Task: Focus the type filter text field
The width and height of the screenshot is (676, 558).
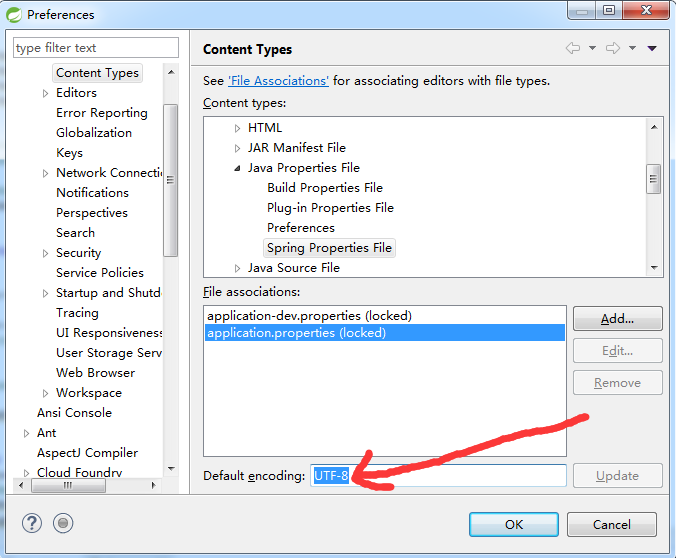Action: (x=96, y=47)
